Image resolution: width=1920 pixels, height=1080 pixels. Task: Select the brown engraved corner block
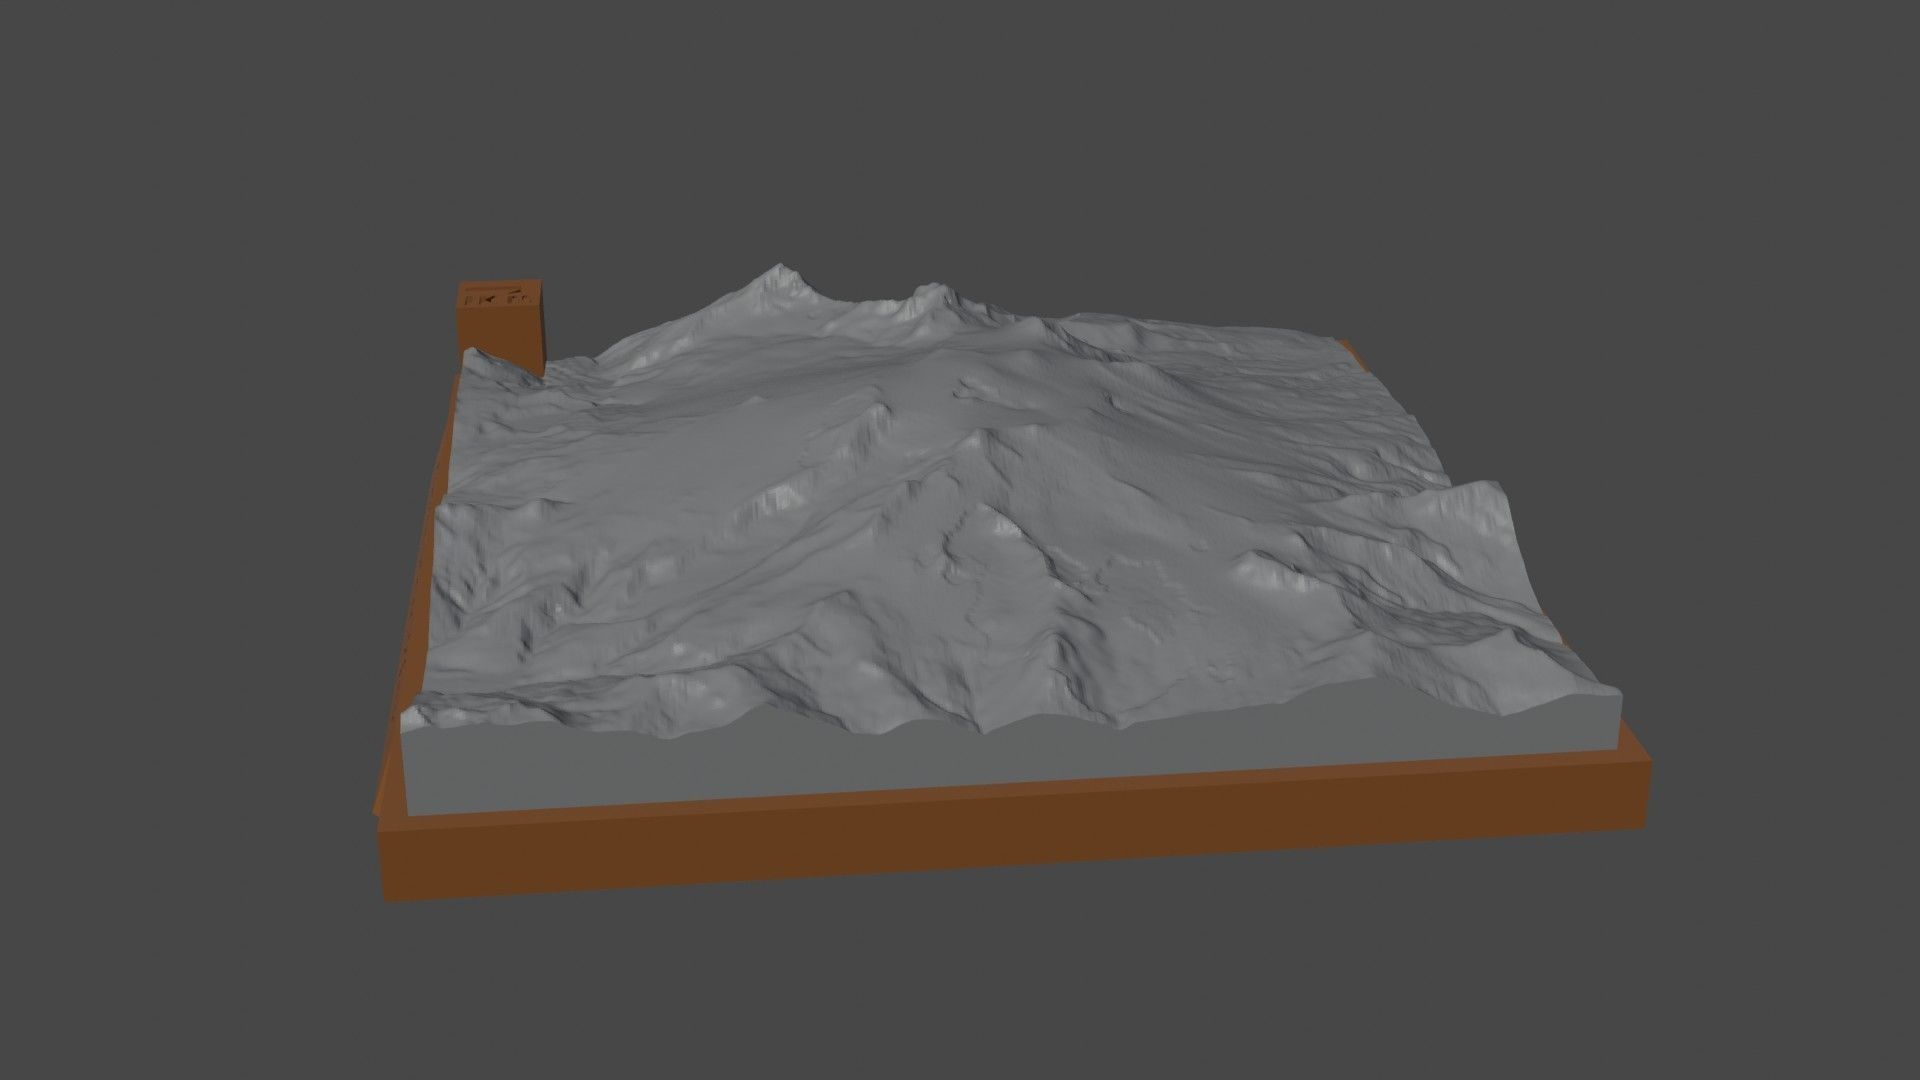pos(503,327)
